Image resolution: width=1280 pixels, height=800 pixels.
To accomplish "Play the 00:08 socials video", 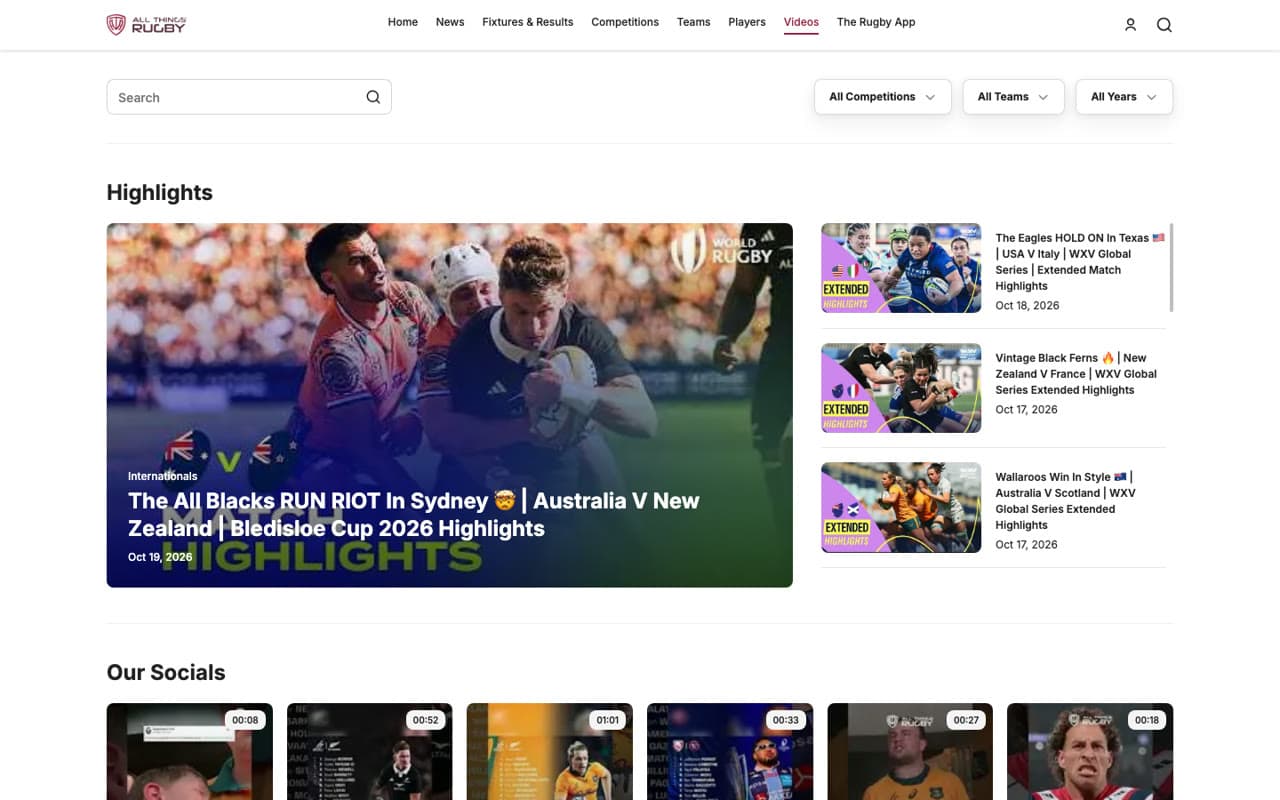I will tap(190, 751).
